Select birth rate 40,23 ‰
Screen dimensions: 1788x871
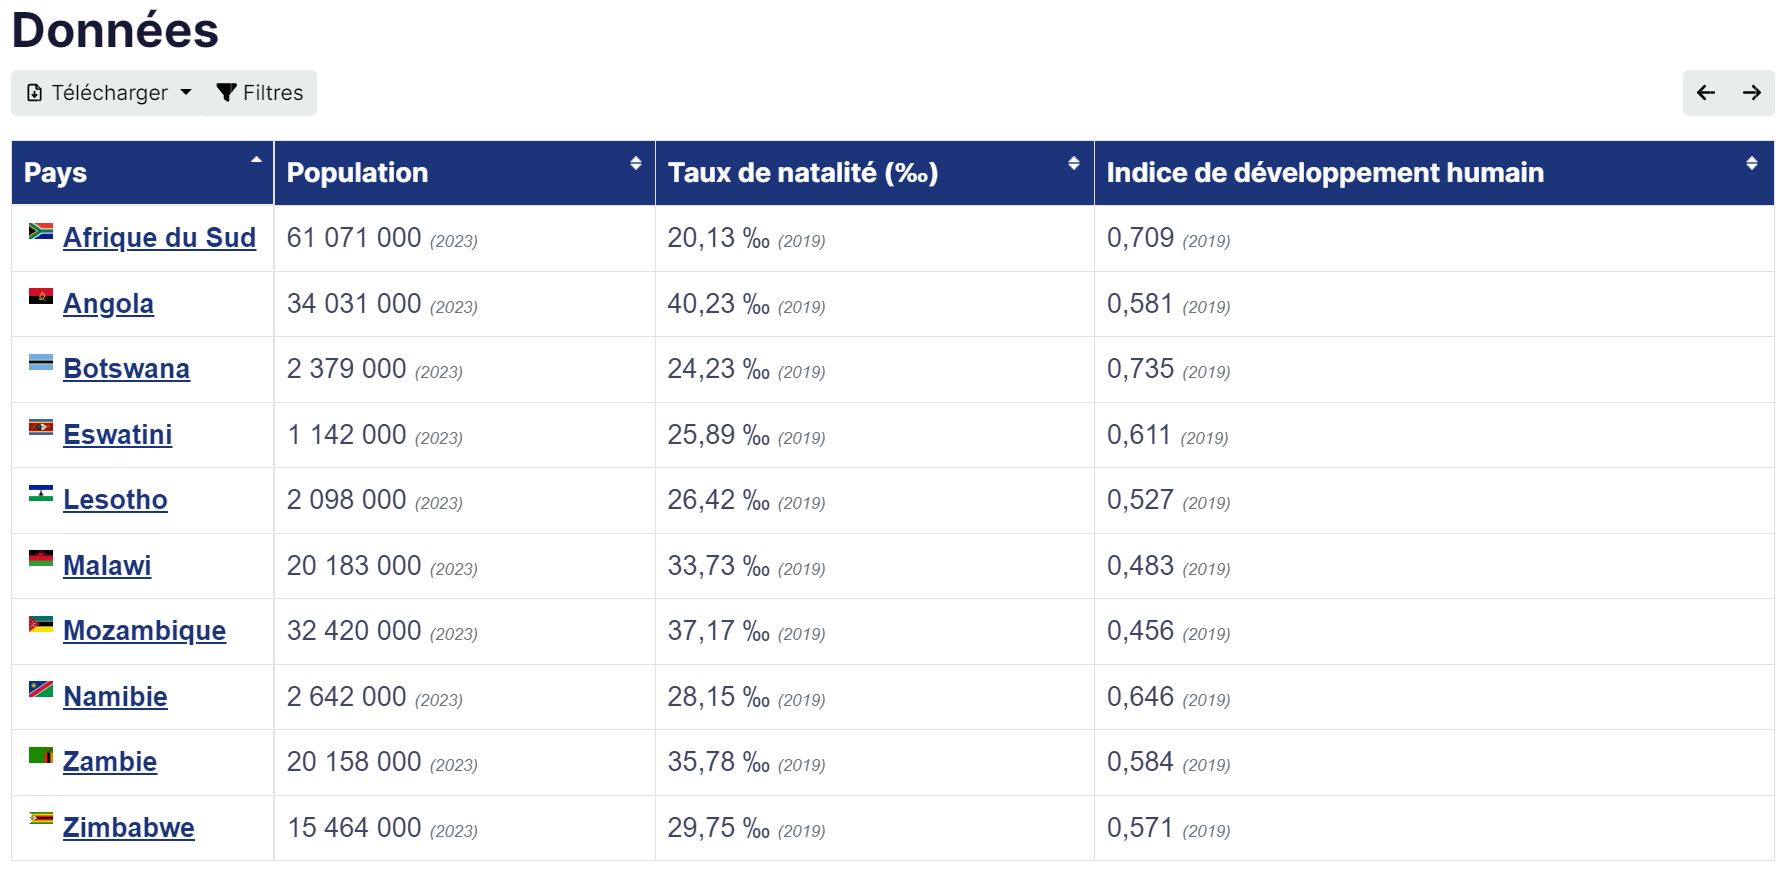(x=719, y=304)
